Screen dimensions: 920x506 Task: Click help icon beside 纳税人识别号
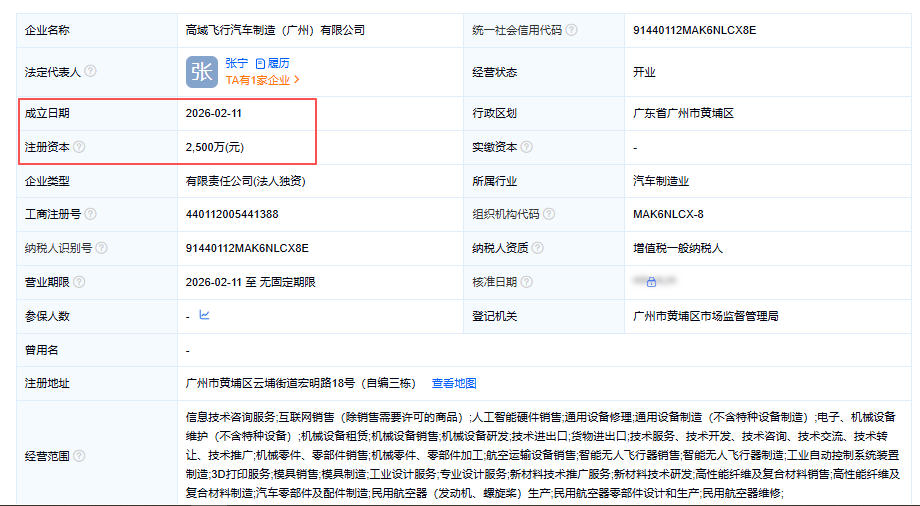102,248
